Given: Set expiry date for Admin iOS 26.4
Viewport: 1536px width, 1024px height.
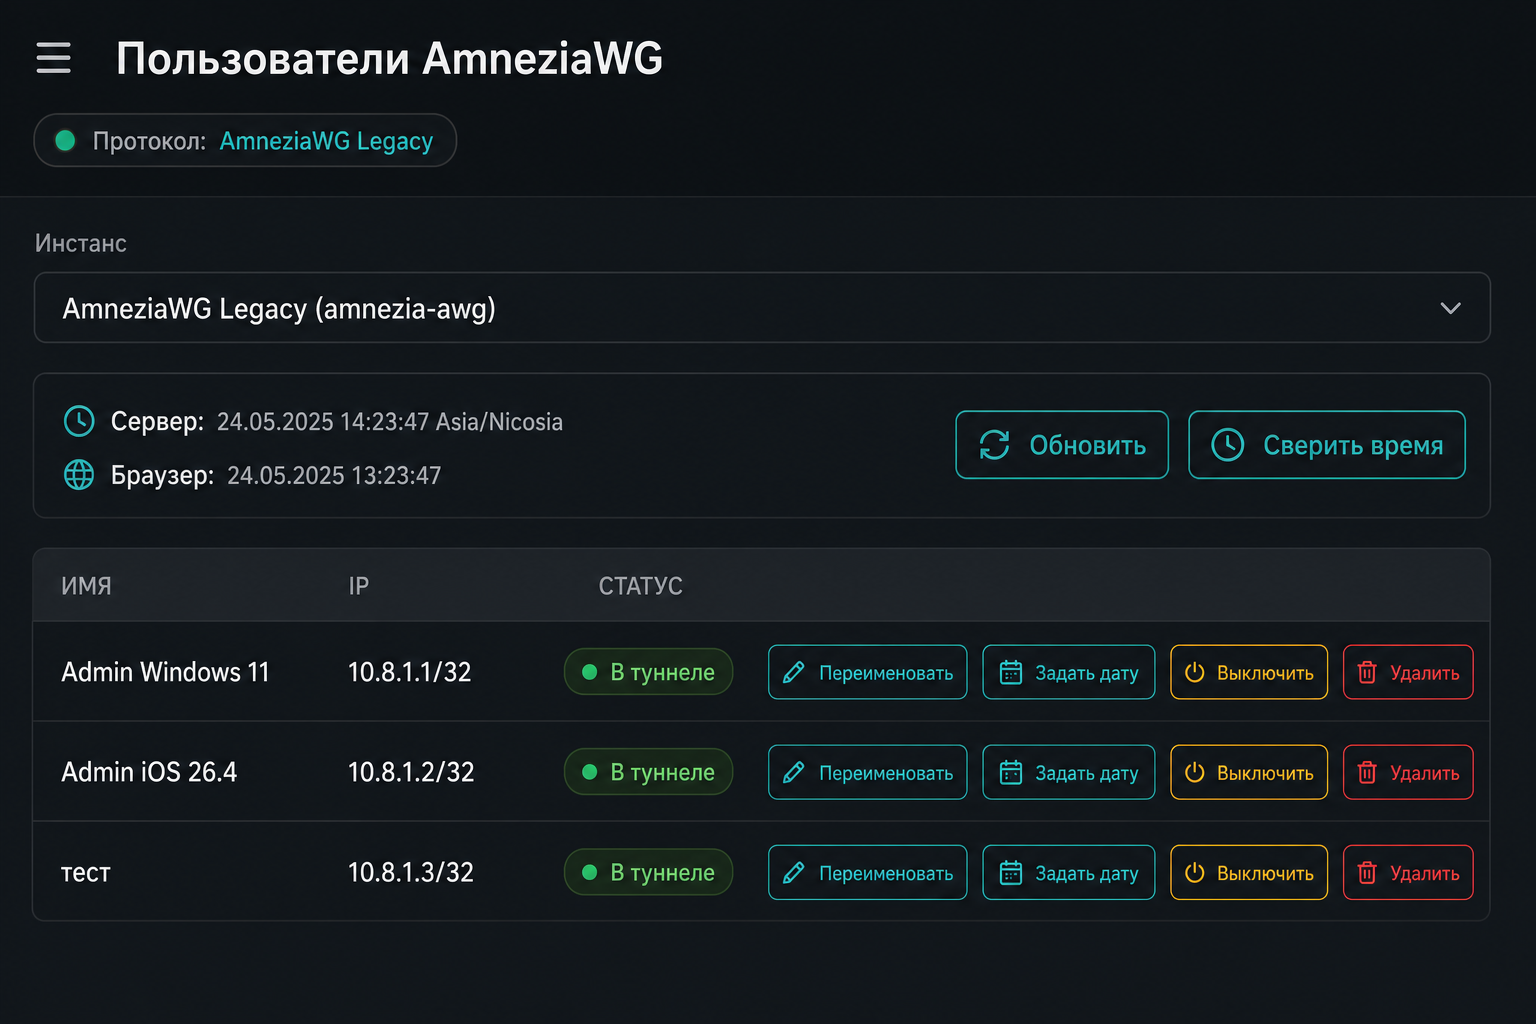Looking at the screenshot, I should (1069, 772).
